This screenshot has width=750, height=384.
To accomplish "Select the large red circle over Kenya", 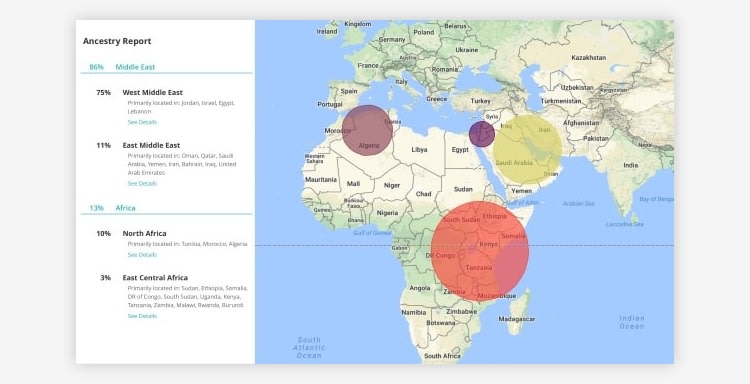I will click(480, 252).
